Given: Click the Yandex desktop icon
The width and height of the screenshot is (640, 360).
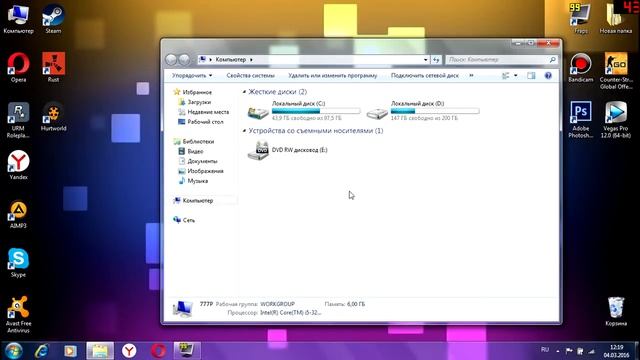Looking at the screenshot, I should (x=18, y=165).
